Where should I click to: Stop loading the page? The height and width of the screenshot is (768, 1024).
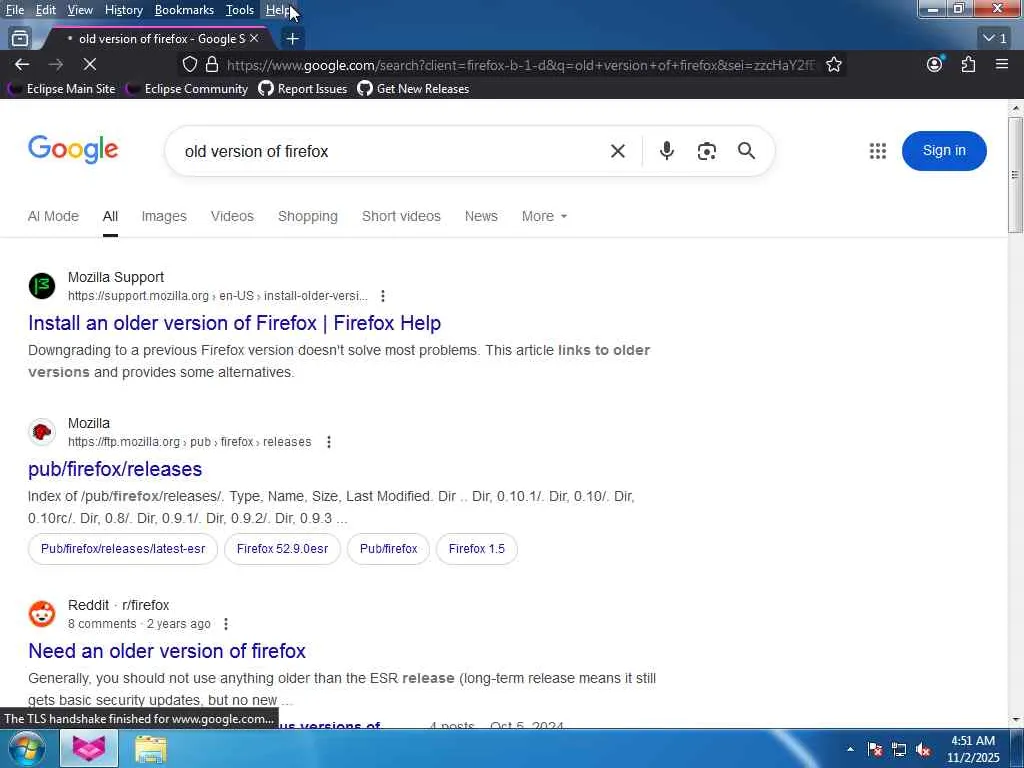tap(89, 64)
